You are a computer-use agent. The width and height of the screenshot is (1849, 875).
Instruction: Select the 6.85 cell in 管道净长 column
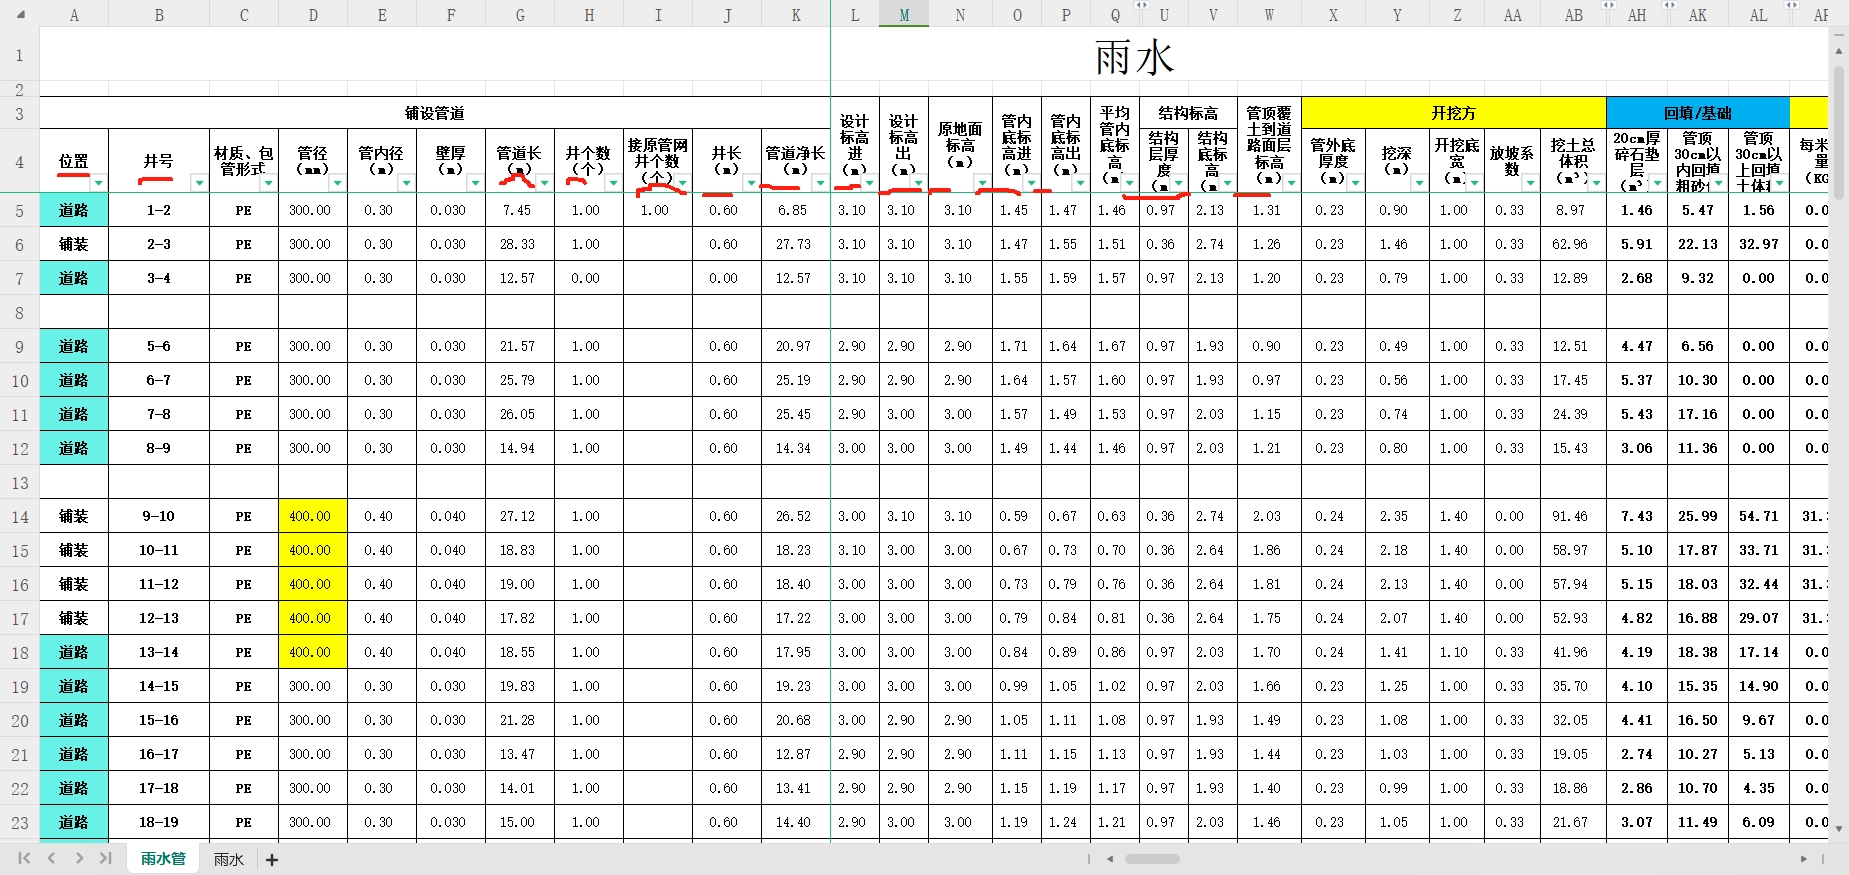point(795,210)
